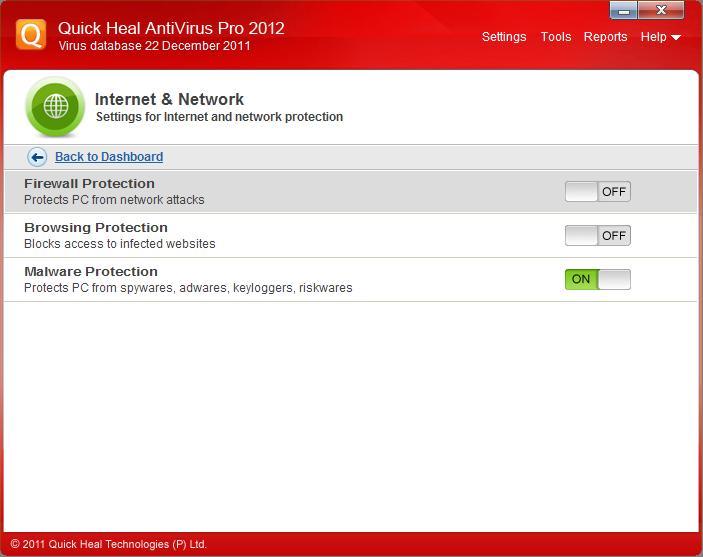This screenshot has width=703, height=557.
Task: Click the Internet & Network title
Action: 169,99
